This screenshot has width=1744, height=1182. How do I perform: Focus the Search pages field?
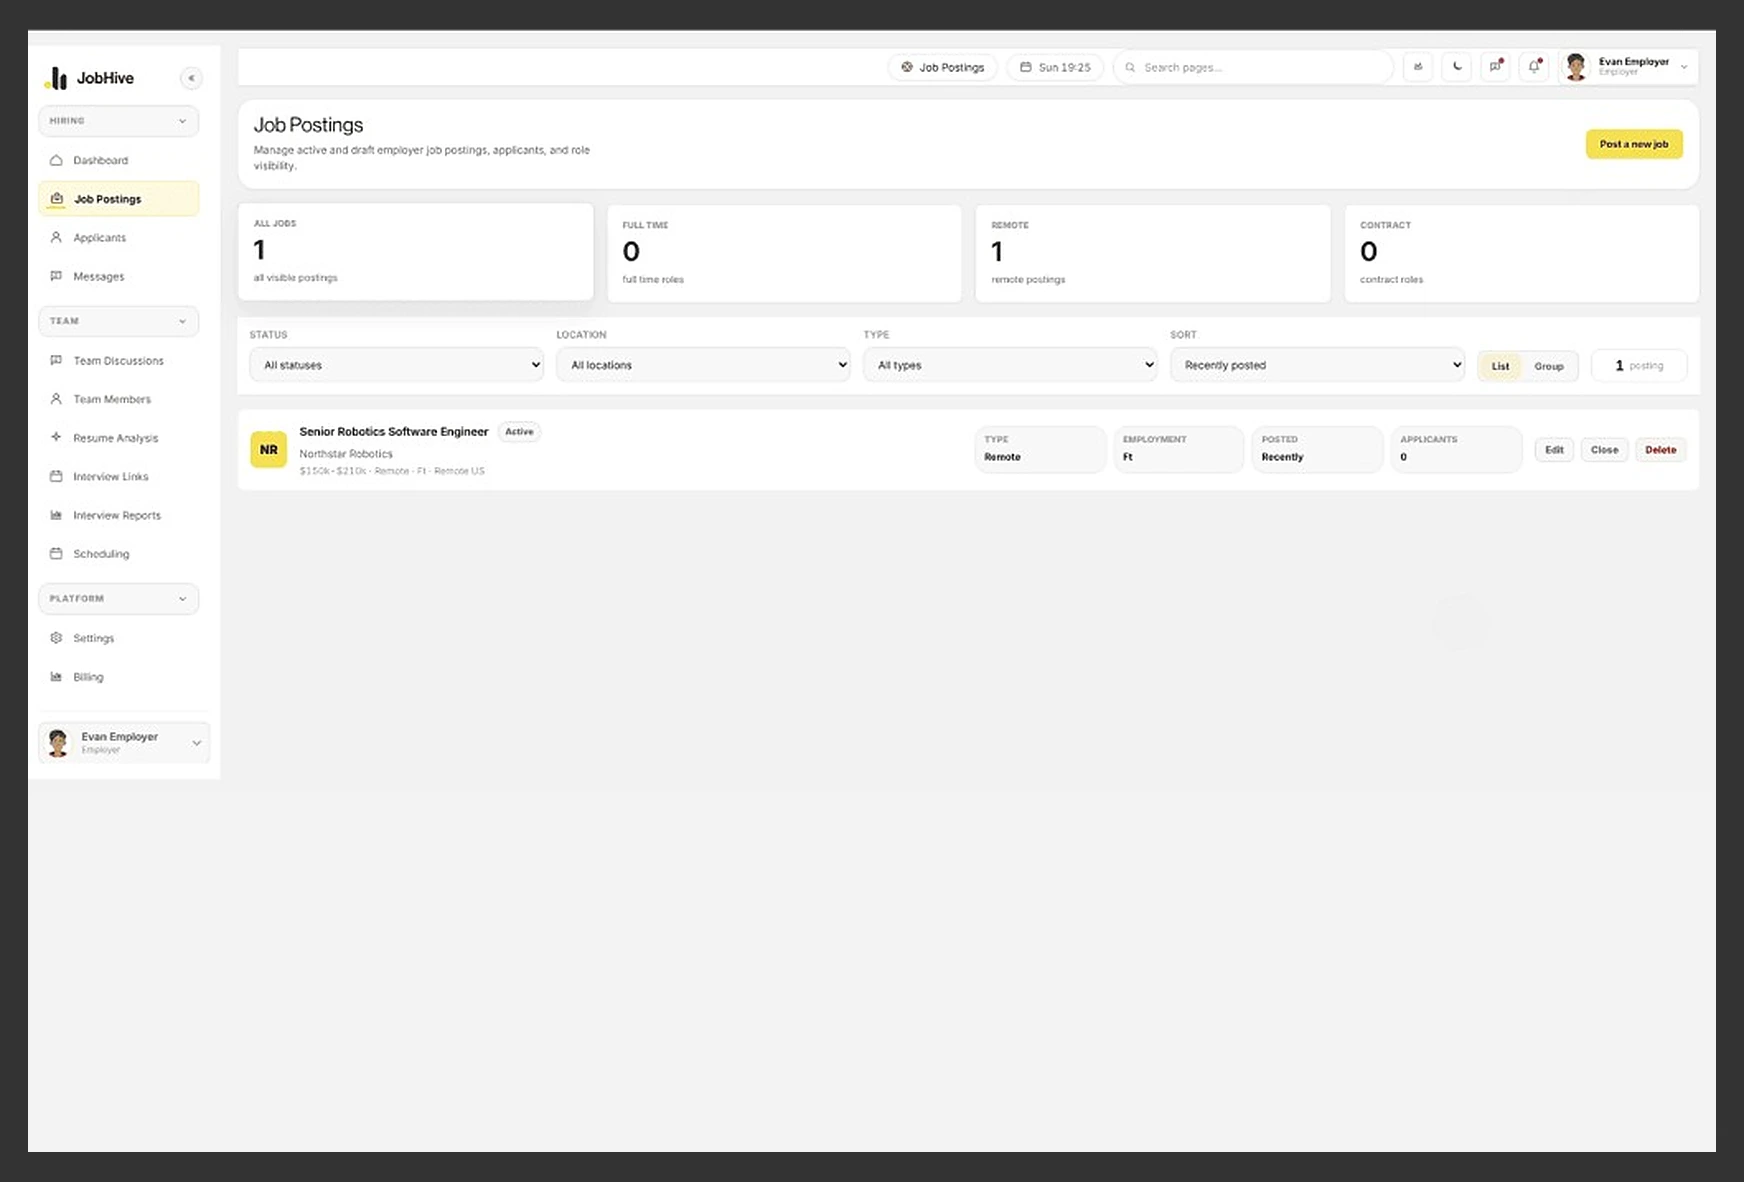point(1253,67)
